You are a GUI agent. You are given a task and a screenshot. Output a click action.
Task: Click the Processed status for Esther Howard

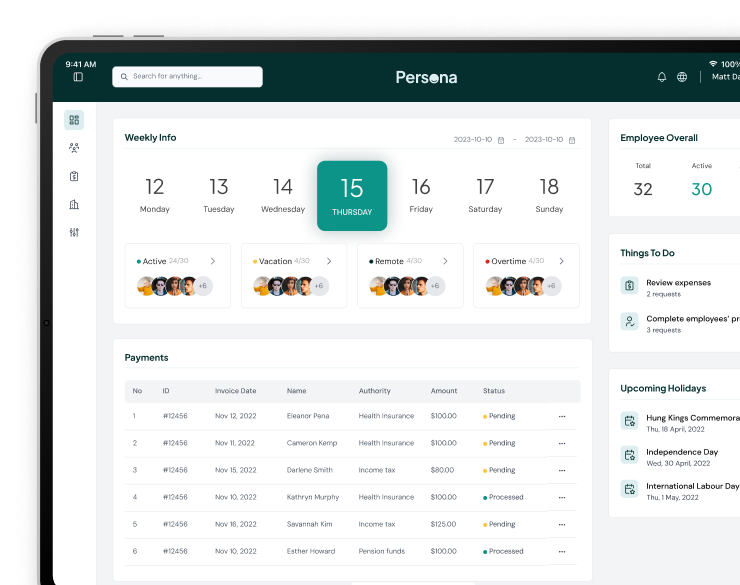pyautogui.click(x=503, y=551)
